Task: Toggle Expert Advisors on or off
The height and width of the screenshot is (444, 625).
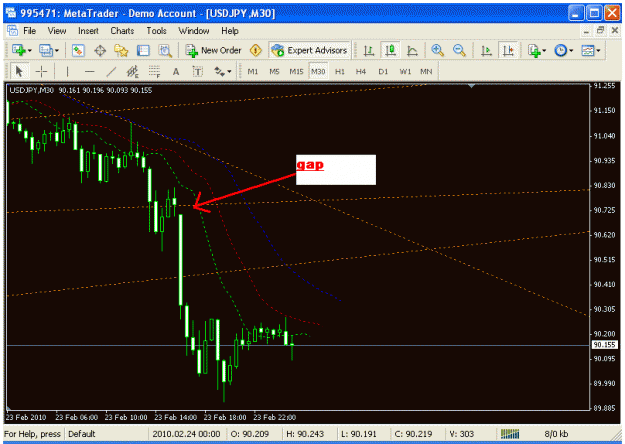Action: click(x=309, y=50)
